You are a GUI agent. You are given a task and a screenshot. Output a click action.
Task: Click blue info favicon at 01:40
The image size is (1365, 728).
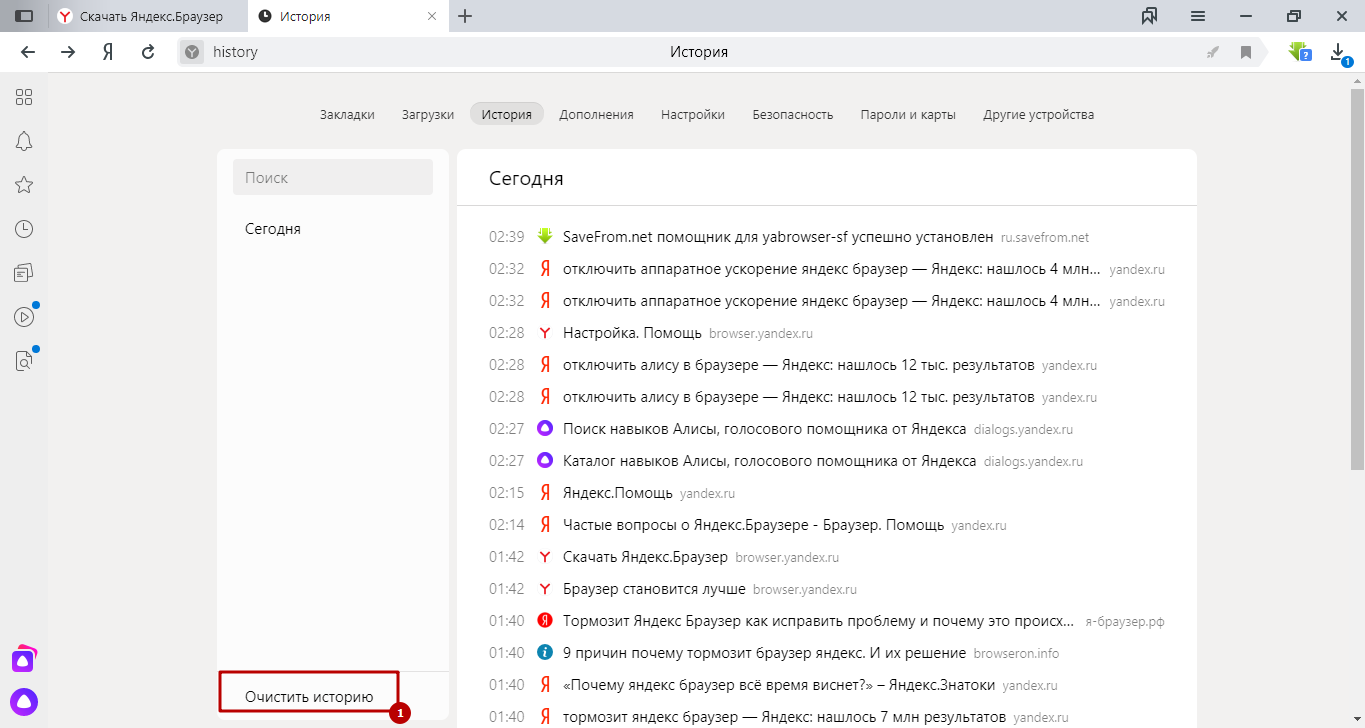545,653
